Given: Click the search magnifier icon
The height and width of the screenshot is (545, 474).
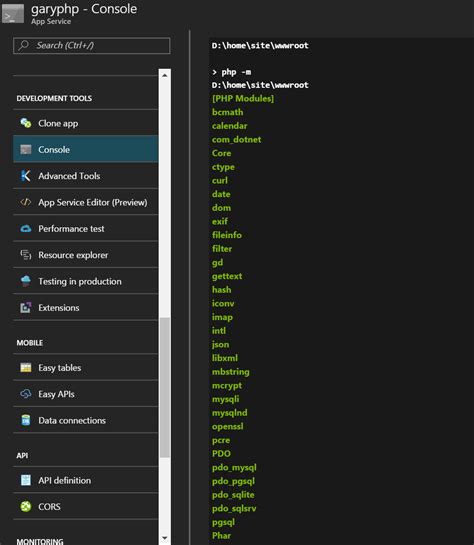Looking at the screenshot, I should (24, 45).
